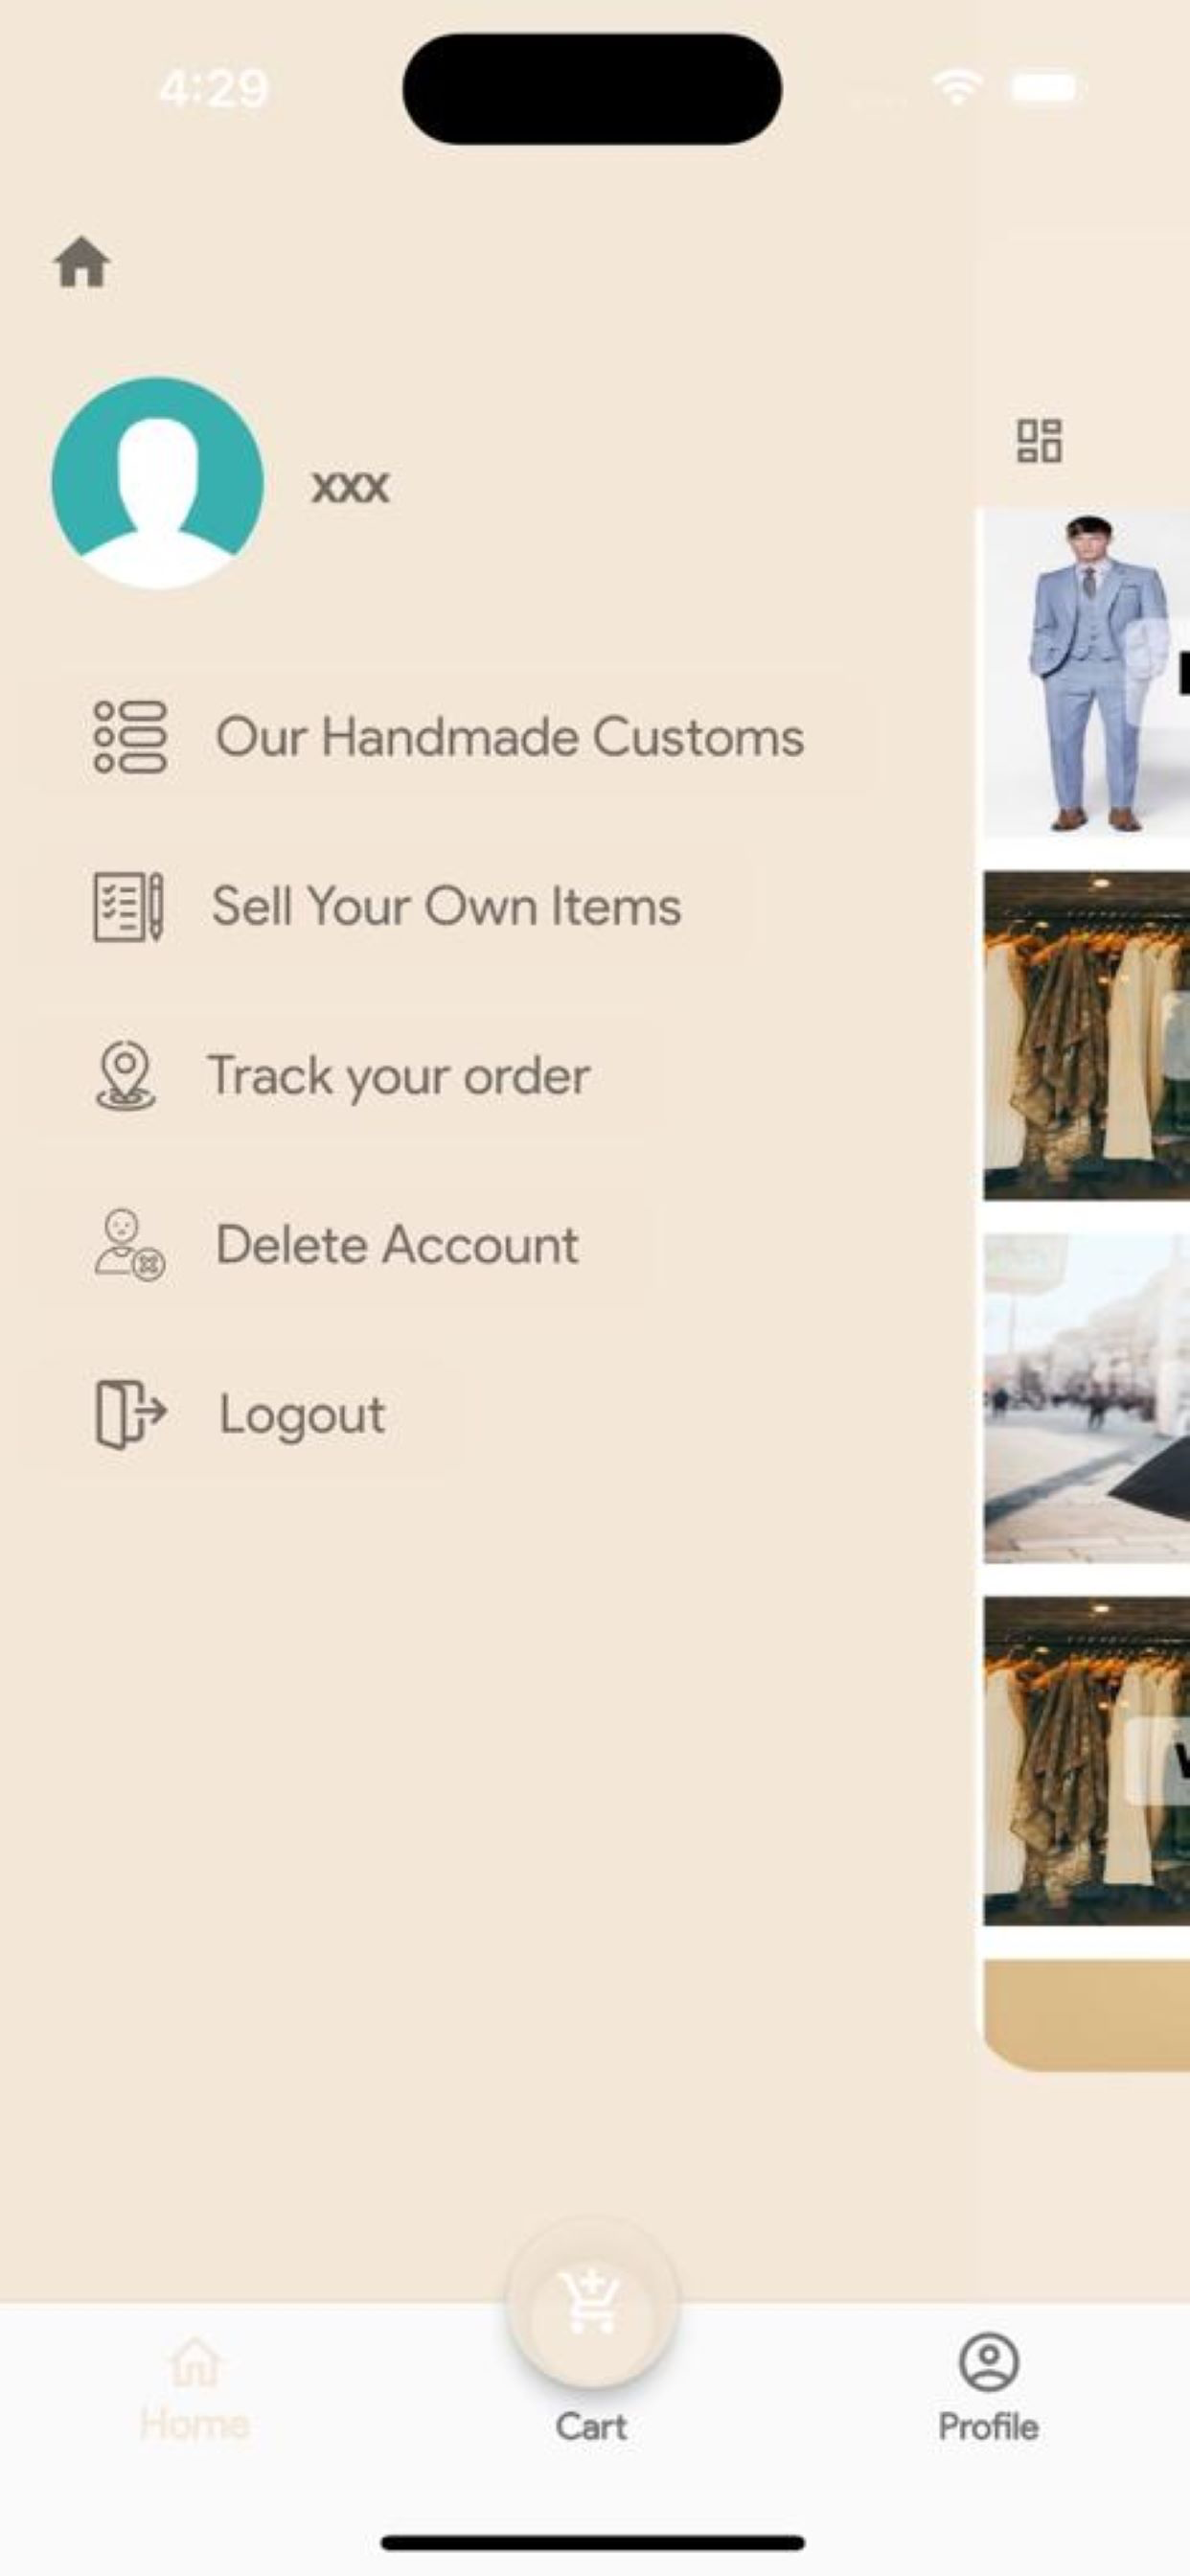This screenshot has width=1190, height=2576.
Task: Tap the Cart label in bottom bar
Action: [591, 2426]
